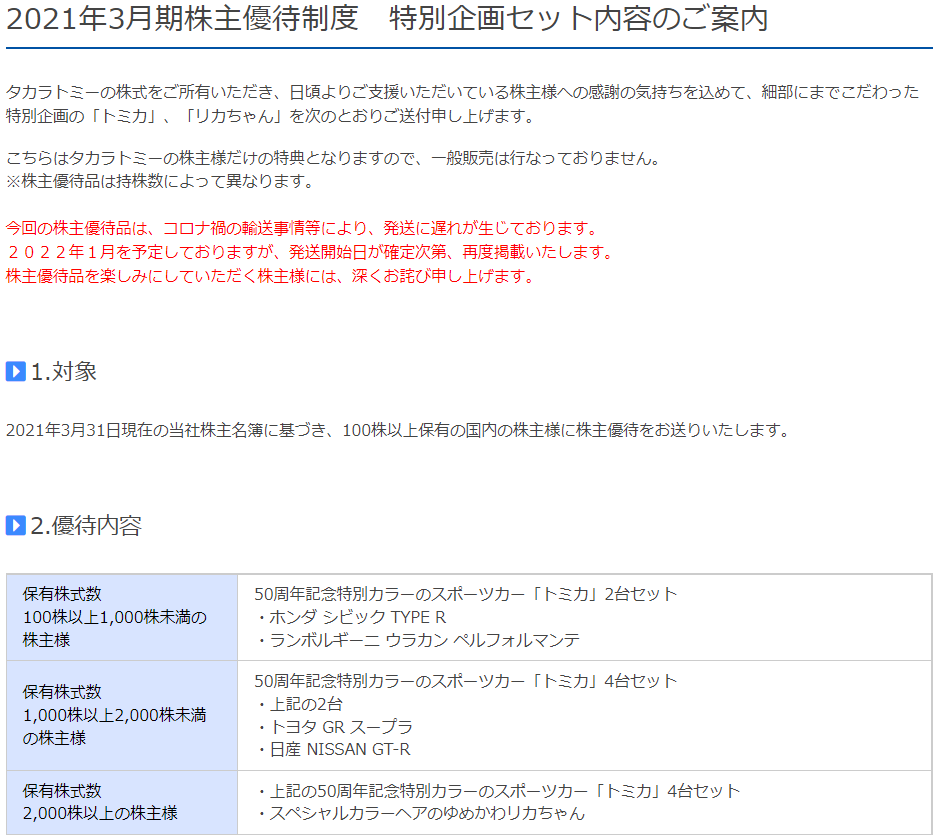Screen dimensions: 935x837
Task: Click the ホンダ シビック TYPE R list item
Action: (351, 617)
